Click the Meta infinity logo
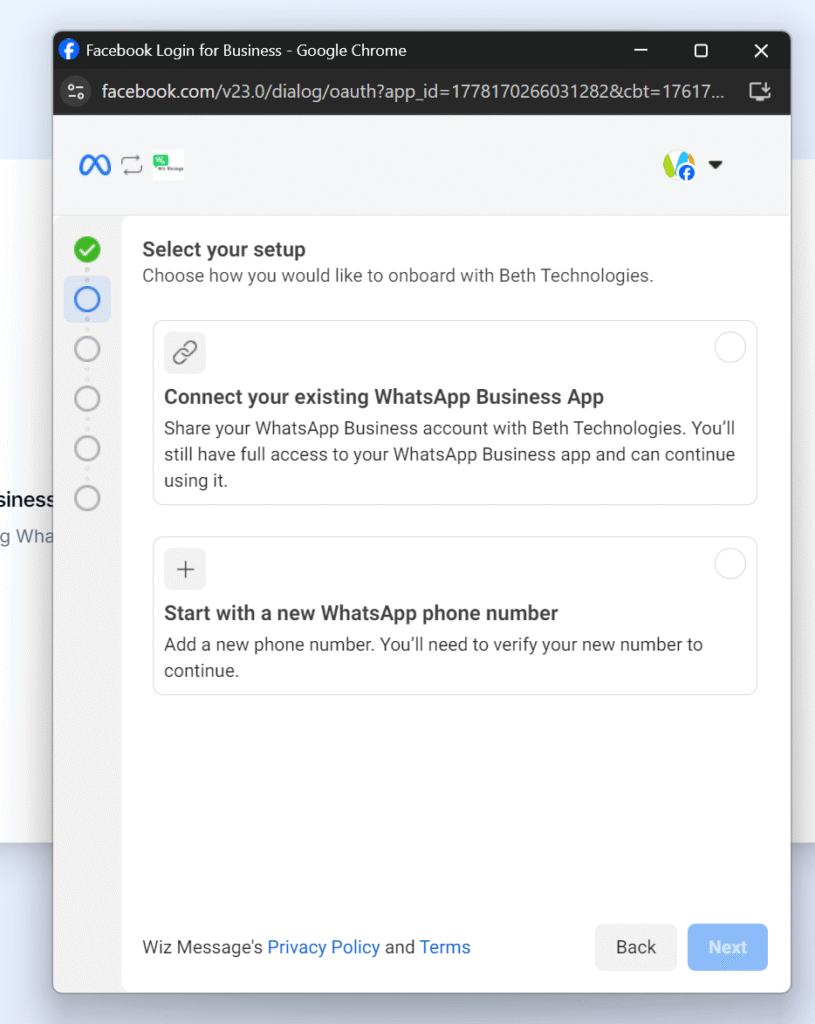The image size is (815, 1024). (95, 165)
